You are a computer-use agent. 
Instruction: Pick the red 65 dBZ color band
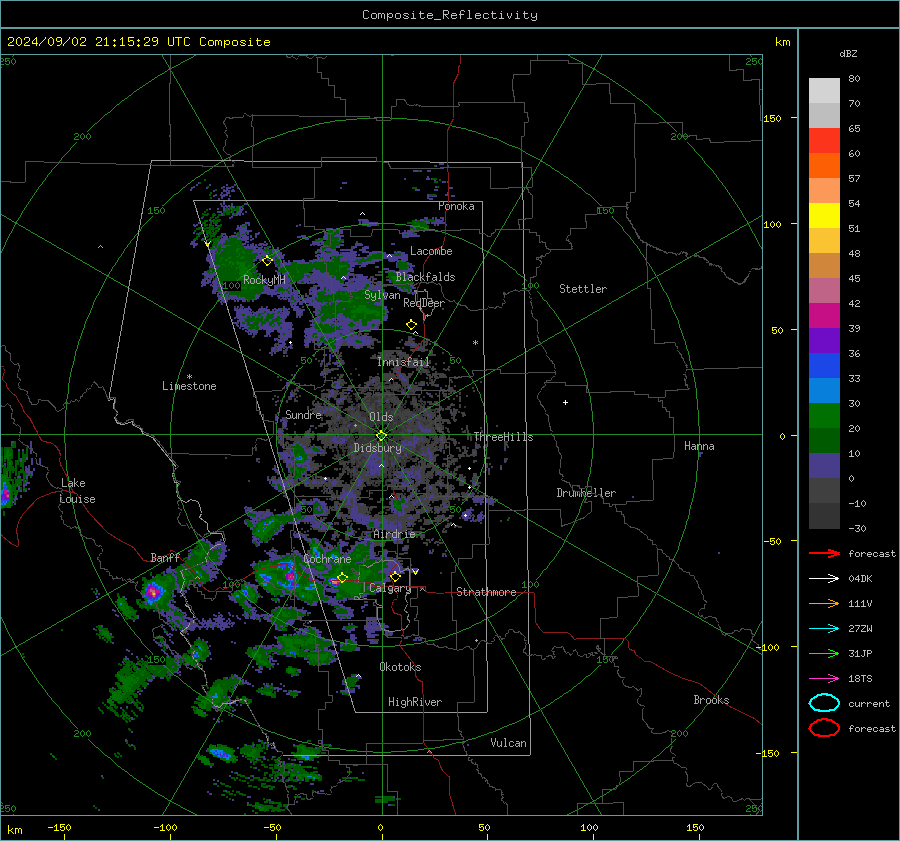[x=824, y=140]
